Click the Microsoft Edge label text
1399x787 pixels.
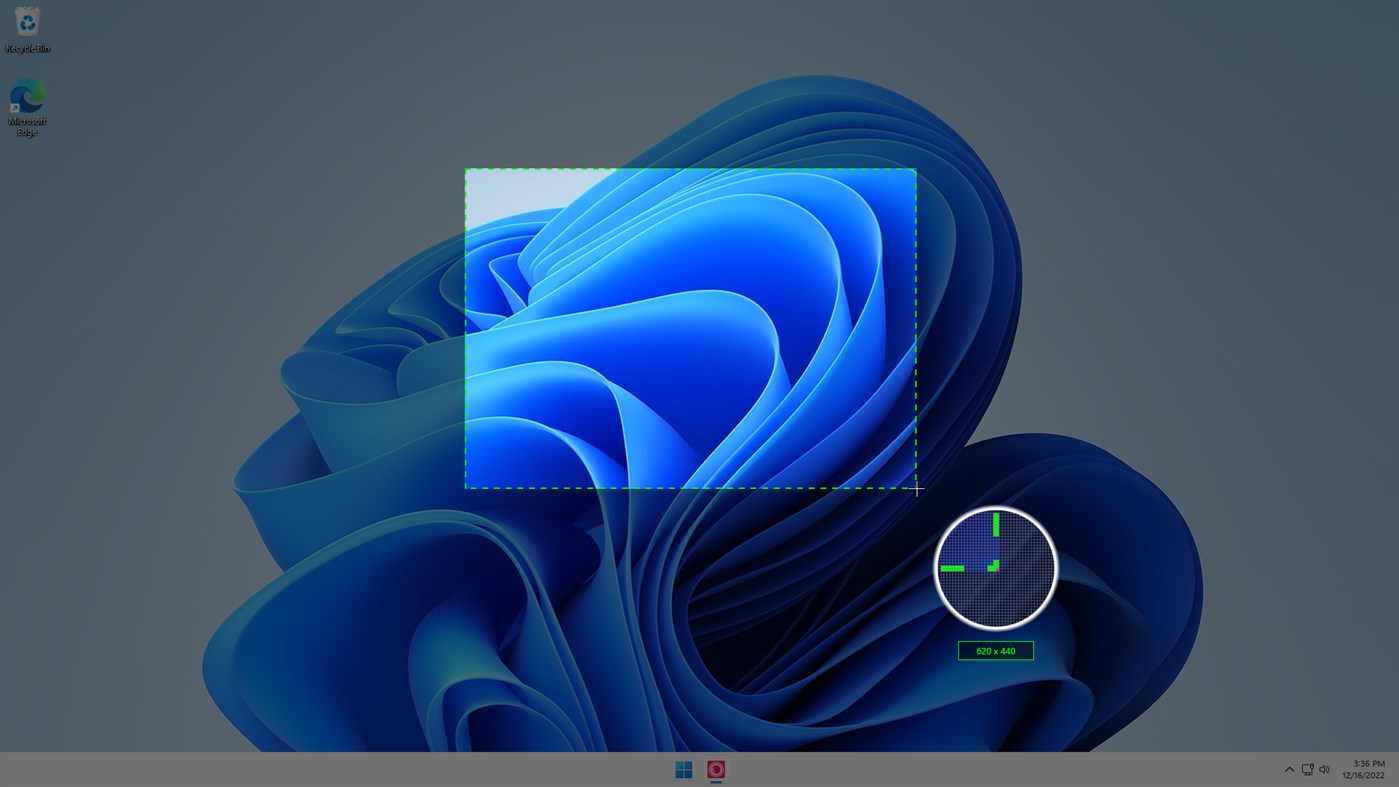click(26, 125)
